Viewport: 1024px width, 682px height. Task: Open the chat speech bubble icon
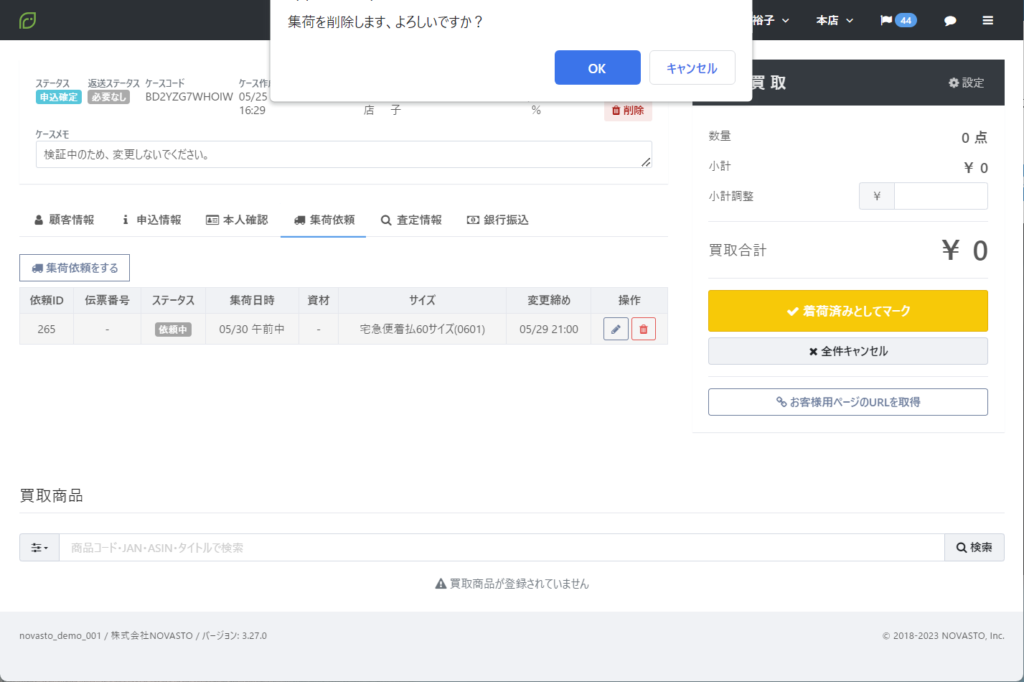click(950, 20)
